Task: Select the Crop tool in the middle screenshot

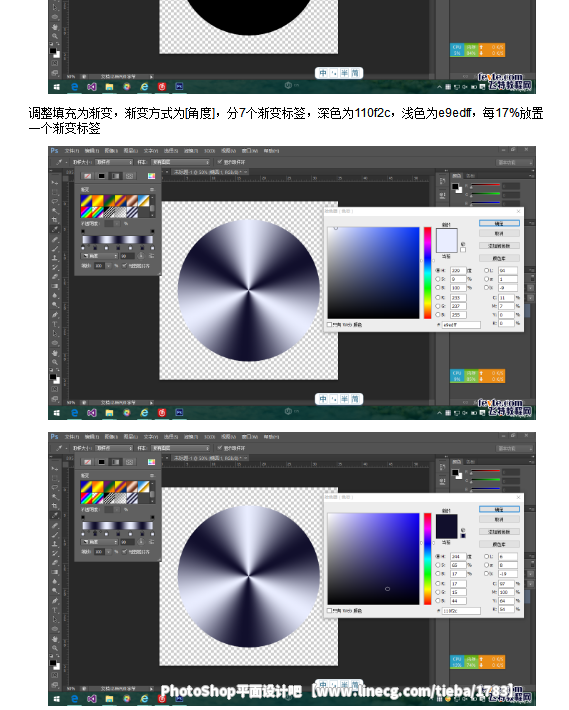Action: 55,220
